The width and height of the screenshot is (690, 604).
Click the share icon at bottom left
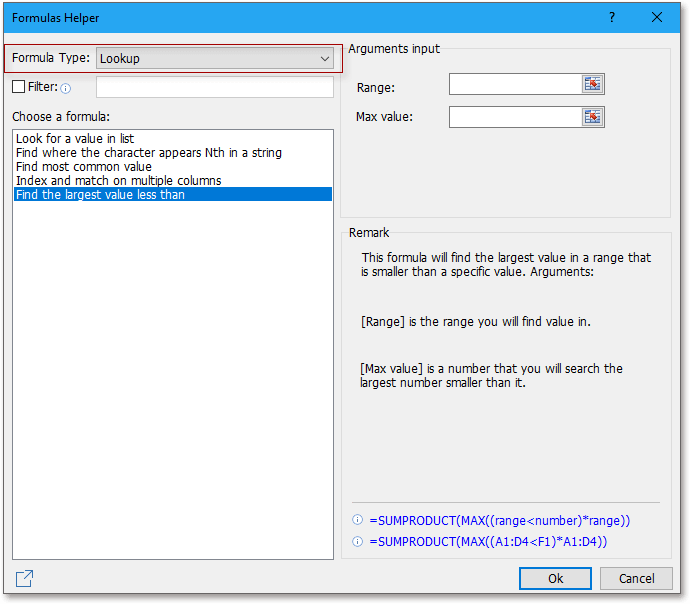pyautogui.click(x=25, y=578)
